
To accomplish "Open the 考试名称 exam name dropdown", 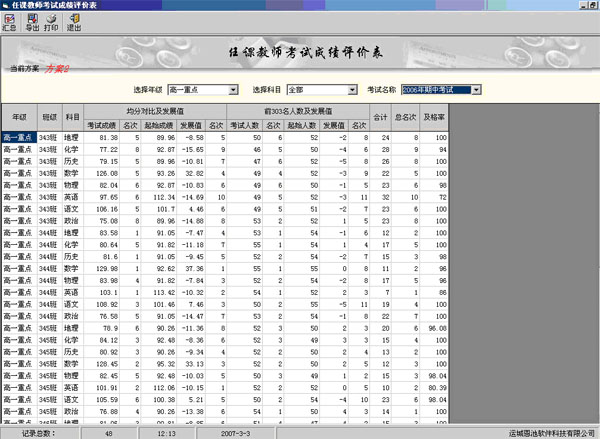I will coord(476,90).
